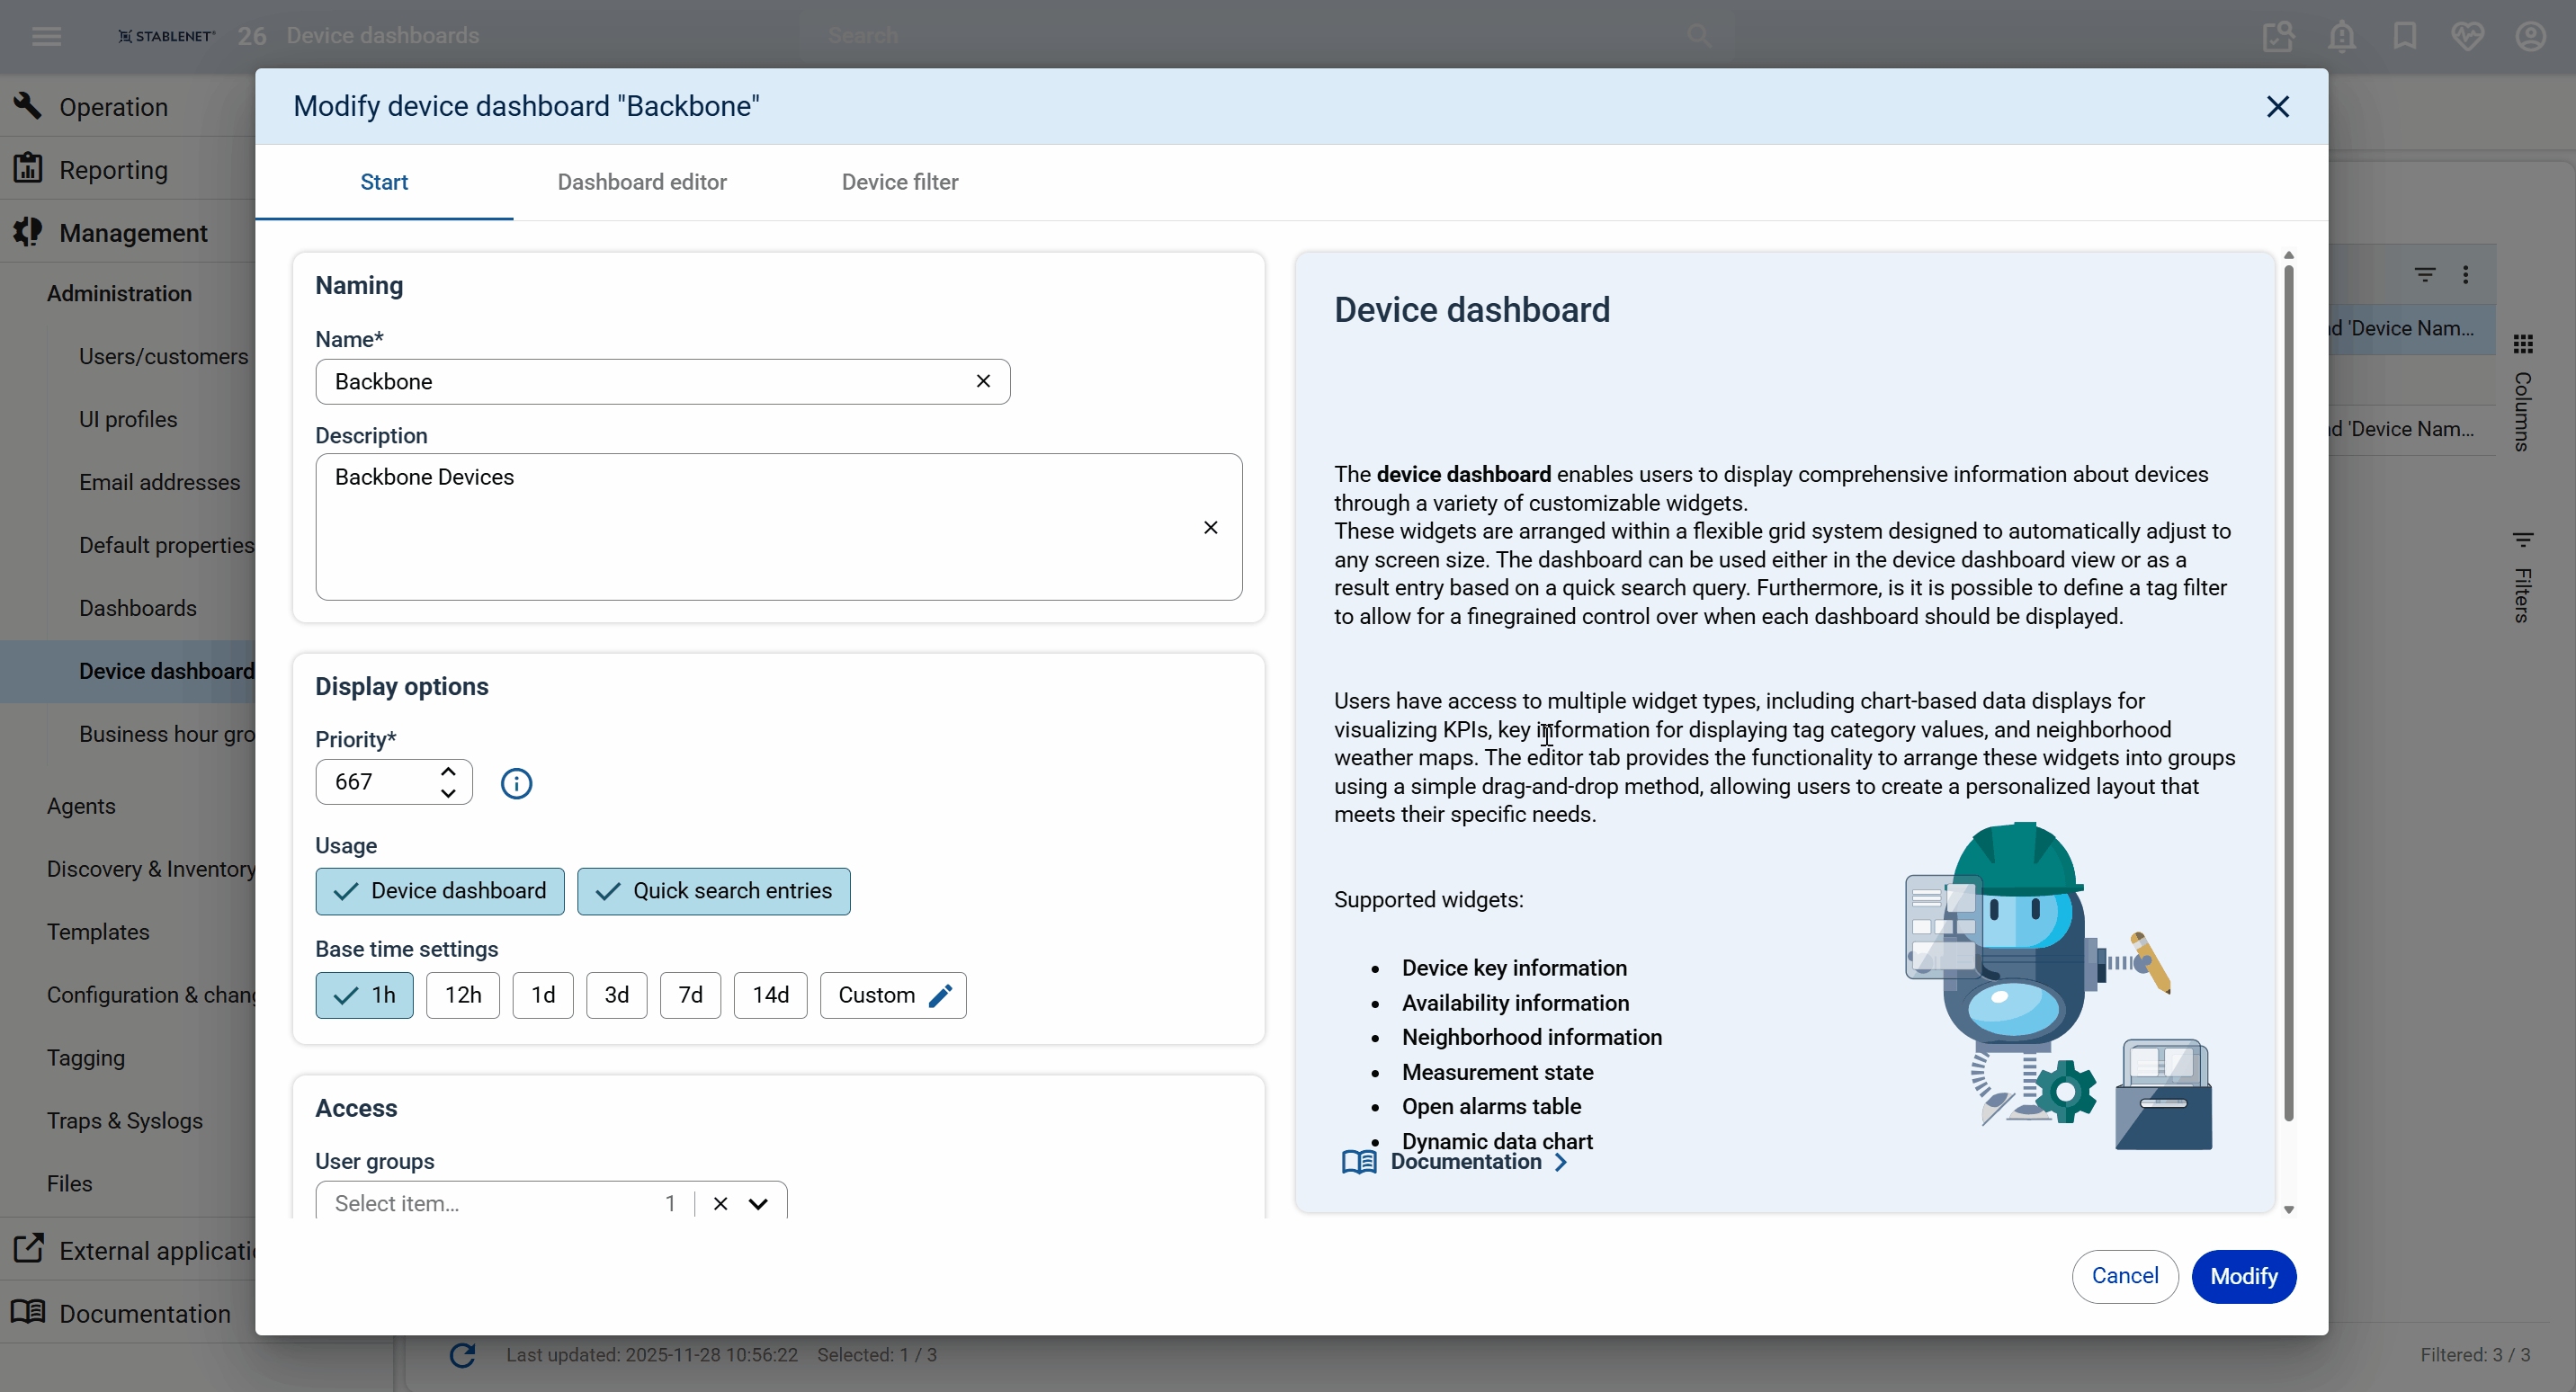Viewport: 2576px width, 1392px height.
Task: Clear the Name field with X icon
Action: pyautogui.click(x=983, y=381)
